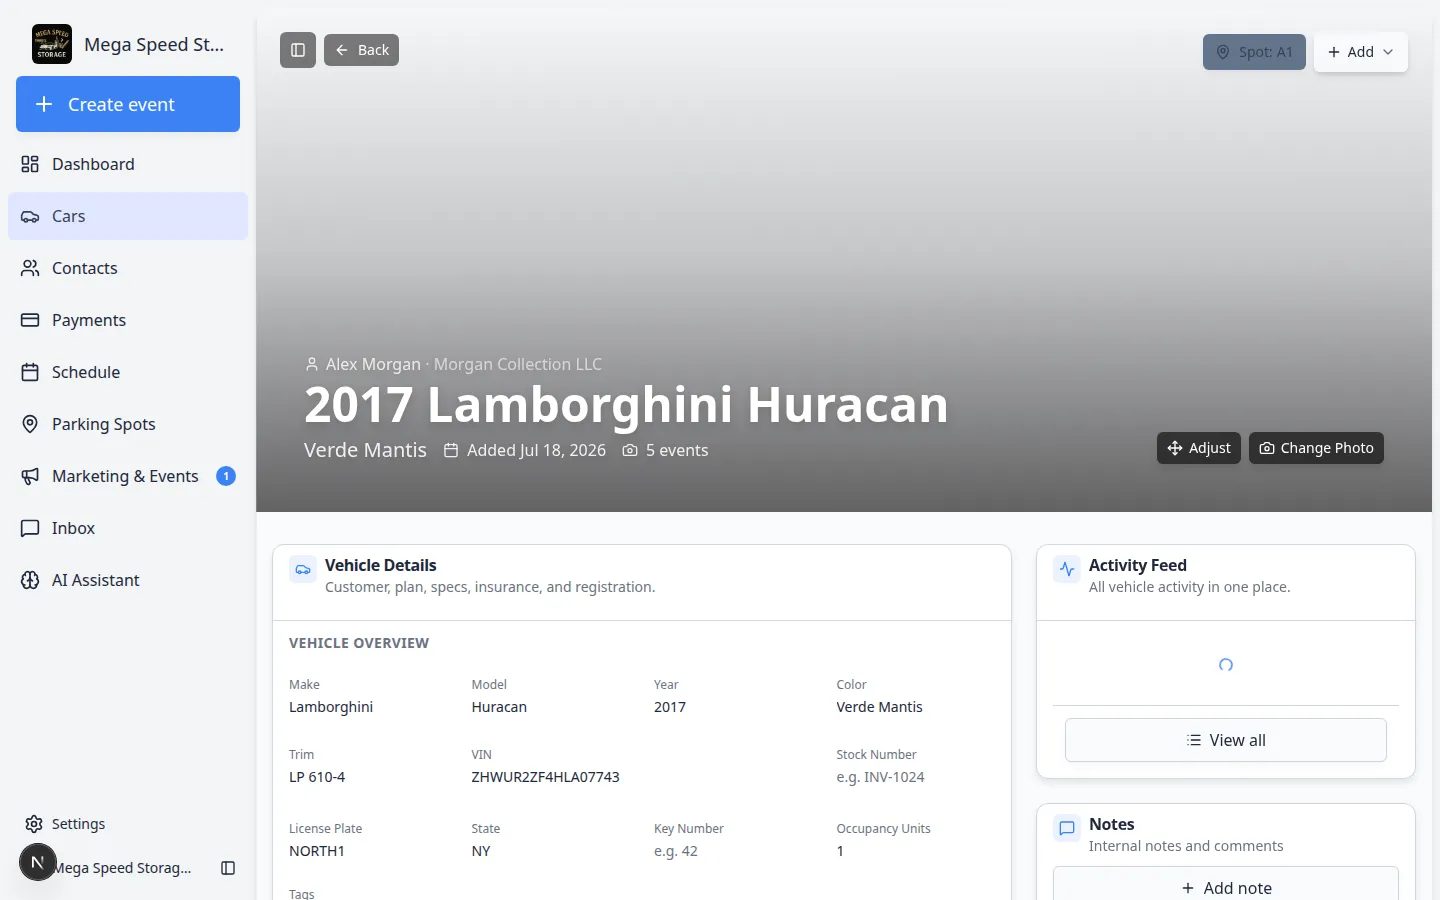The height and width of the screenshot is (900, 1440).
Task: Click the Back button
Action: 361,50
